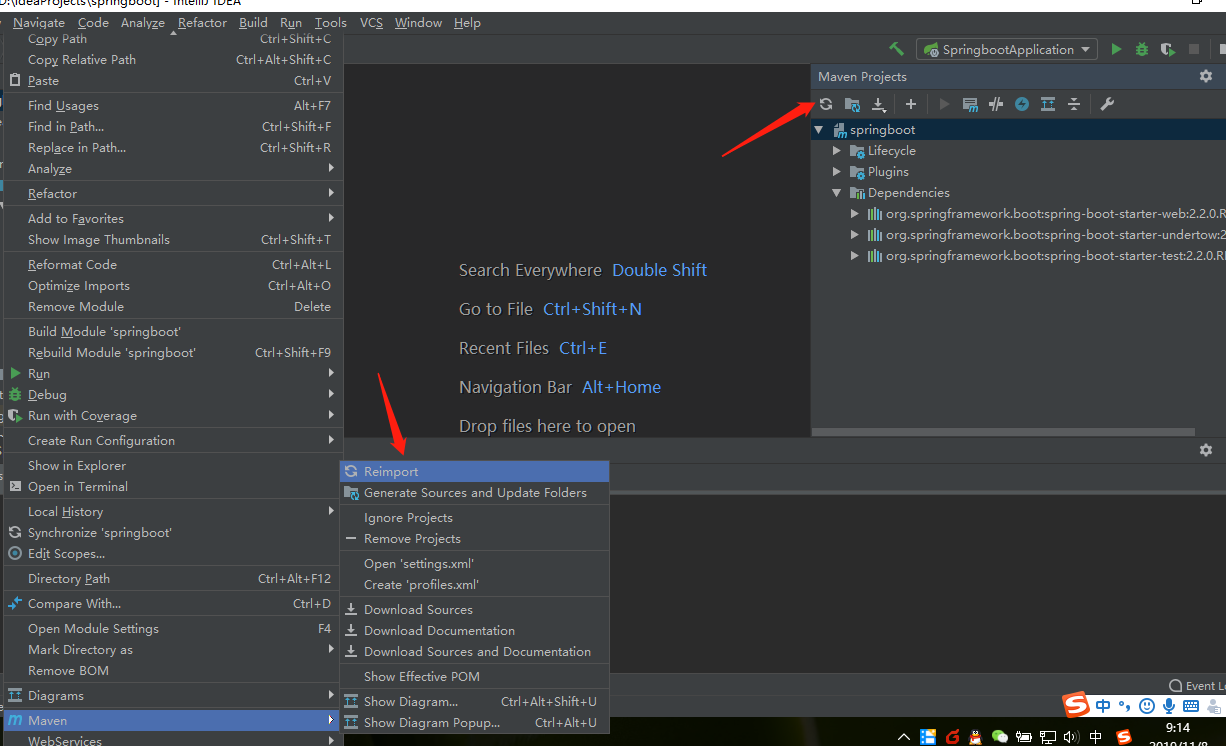
Task: Open Maven Settings wrench icon
Action: pos(1107,104)
